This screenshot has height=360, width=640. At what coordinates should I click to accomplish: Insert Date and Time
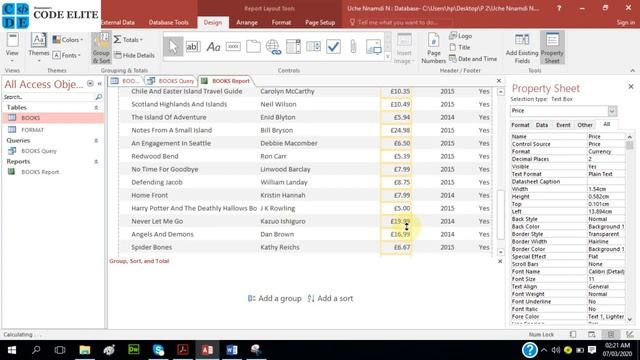pyautogui.click(x=473, y=59)
